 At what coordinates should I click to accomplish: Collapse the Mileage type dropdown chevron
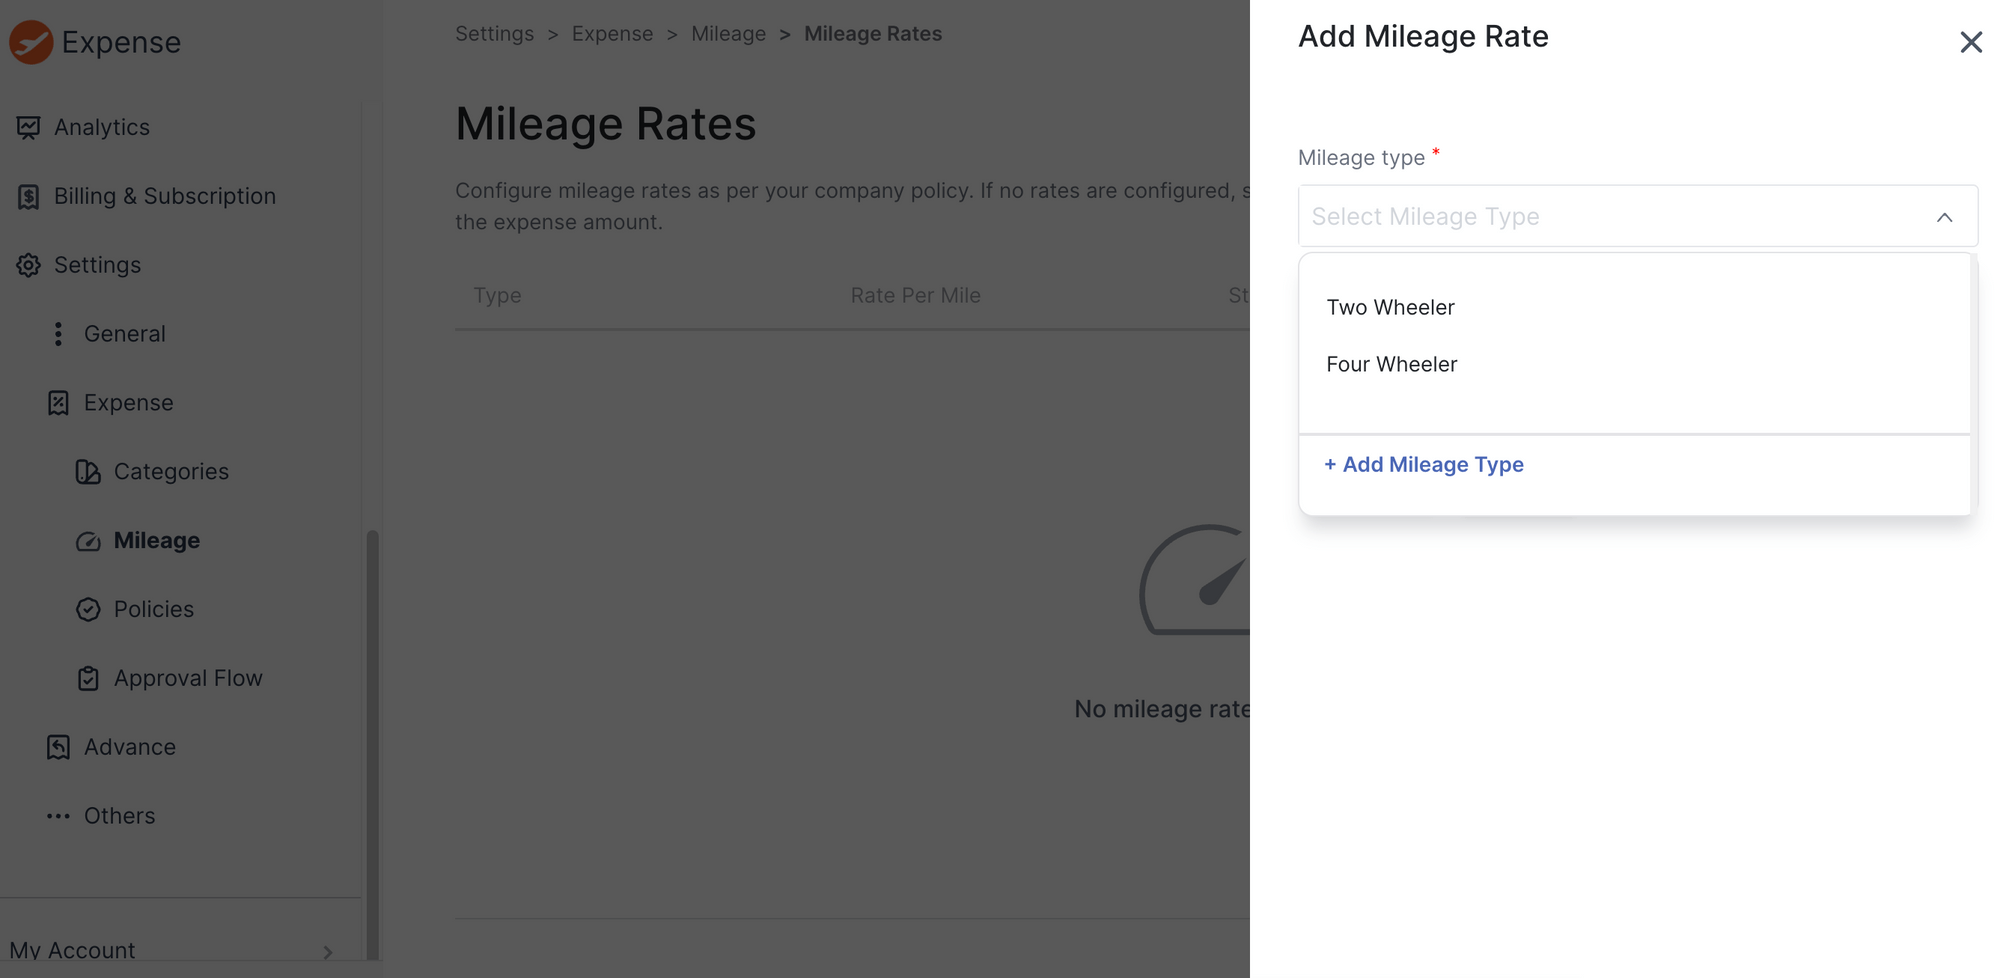pyautogui.click(x=1944, y=217)
